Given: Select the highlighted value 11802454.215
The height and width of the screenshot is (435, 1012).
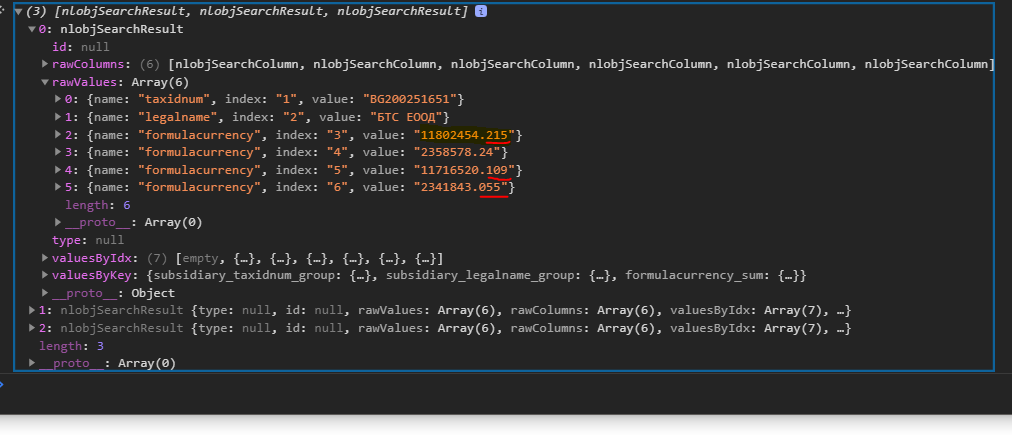Looking at the screenshot, I should point(464,135).
